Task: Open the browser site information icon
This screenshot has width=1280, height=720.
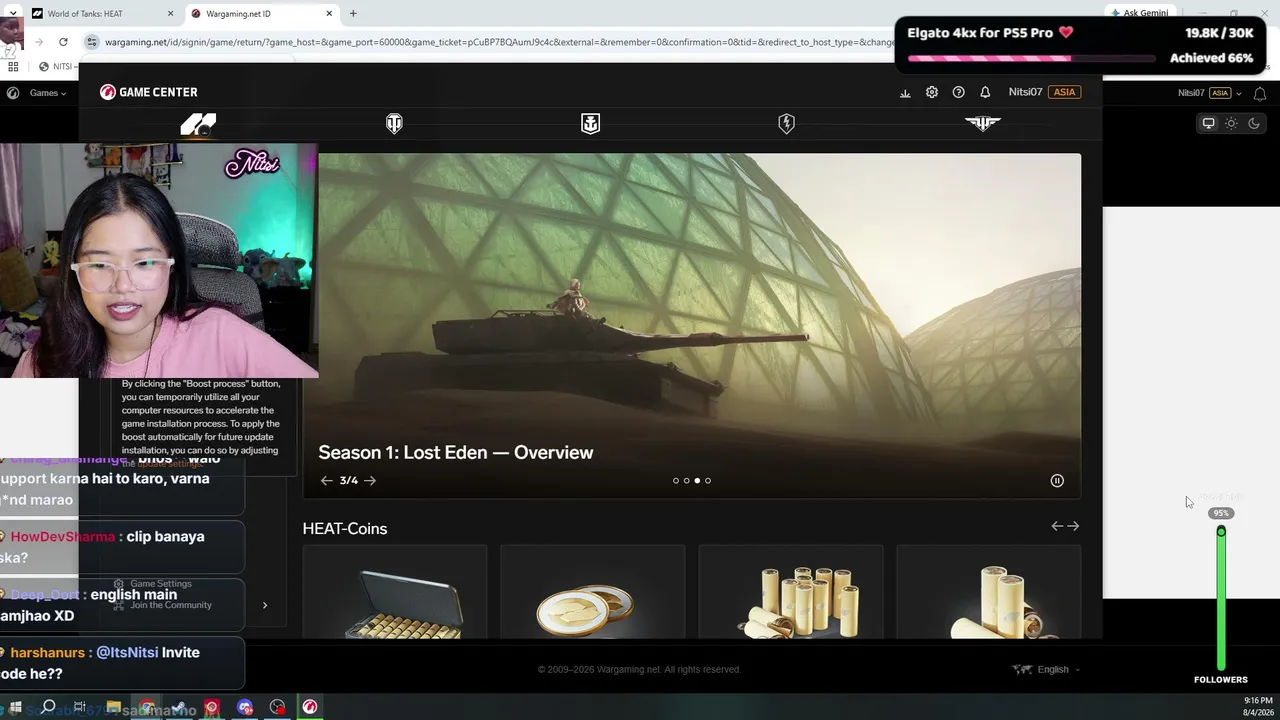Action: [92, 42]
